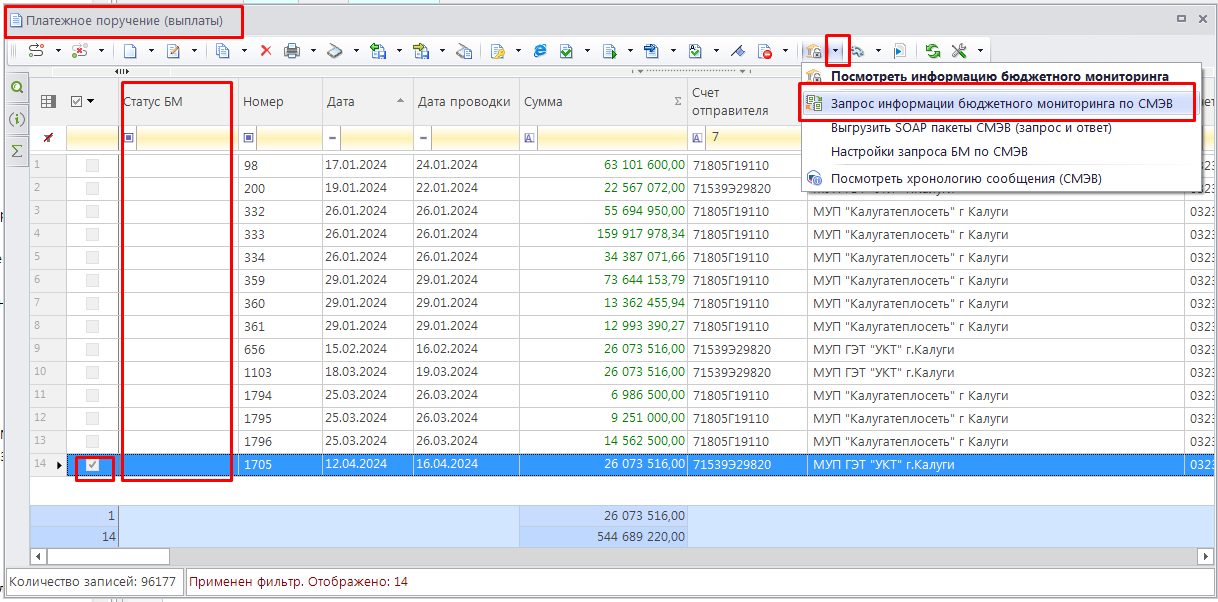Sort by the Дата проводки column header
This screenshot has width=1218, height=602.
point(466,102)
